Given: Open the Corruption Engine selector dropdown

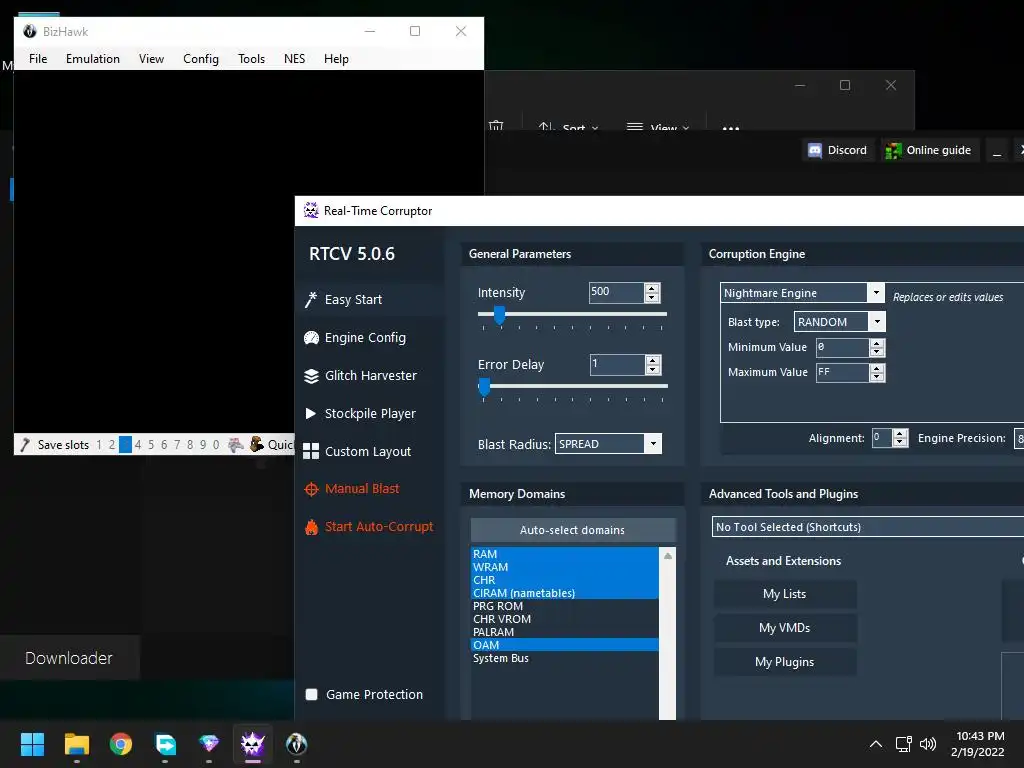Looking at the screenshot, I should tap(876, 293).
